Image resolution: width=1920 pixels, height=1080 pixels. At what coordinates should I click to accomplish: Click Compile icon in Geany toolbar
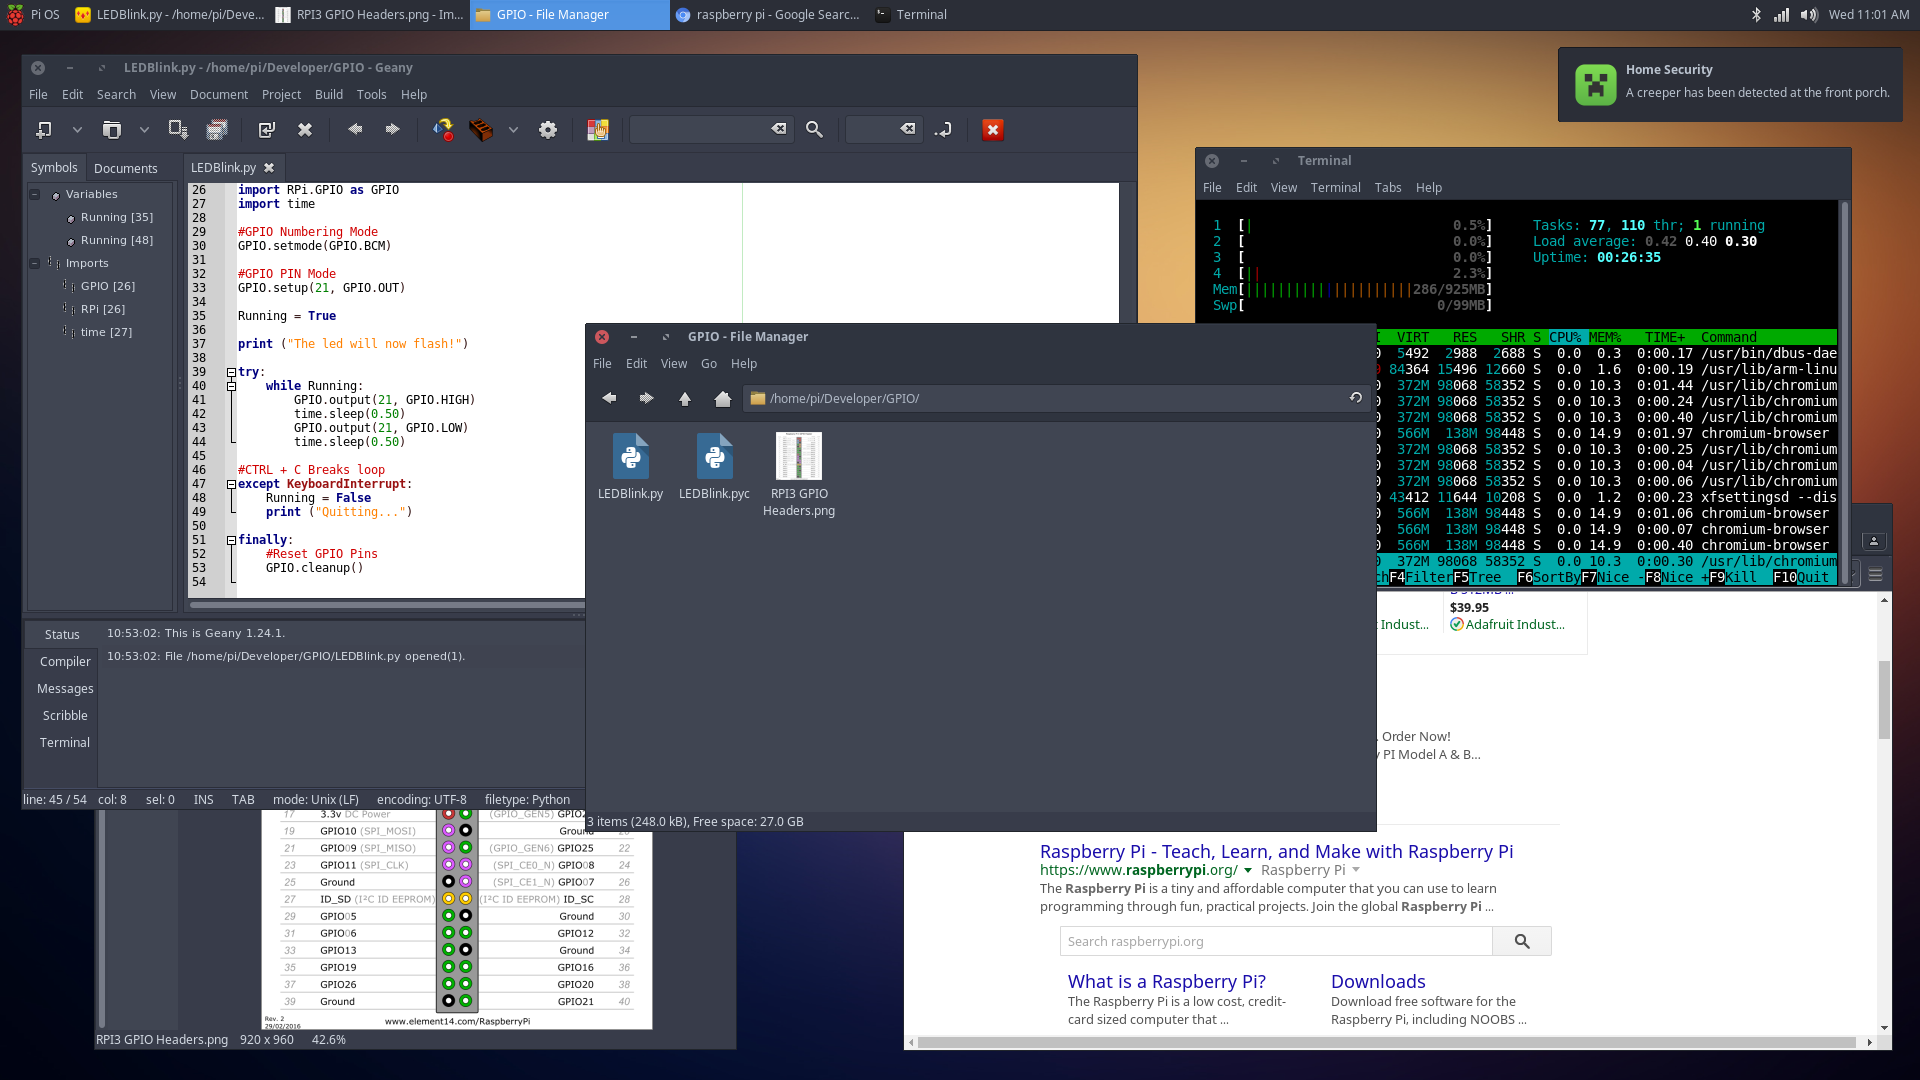click(443, 130)
